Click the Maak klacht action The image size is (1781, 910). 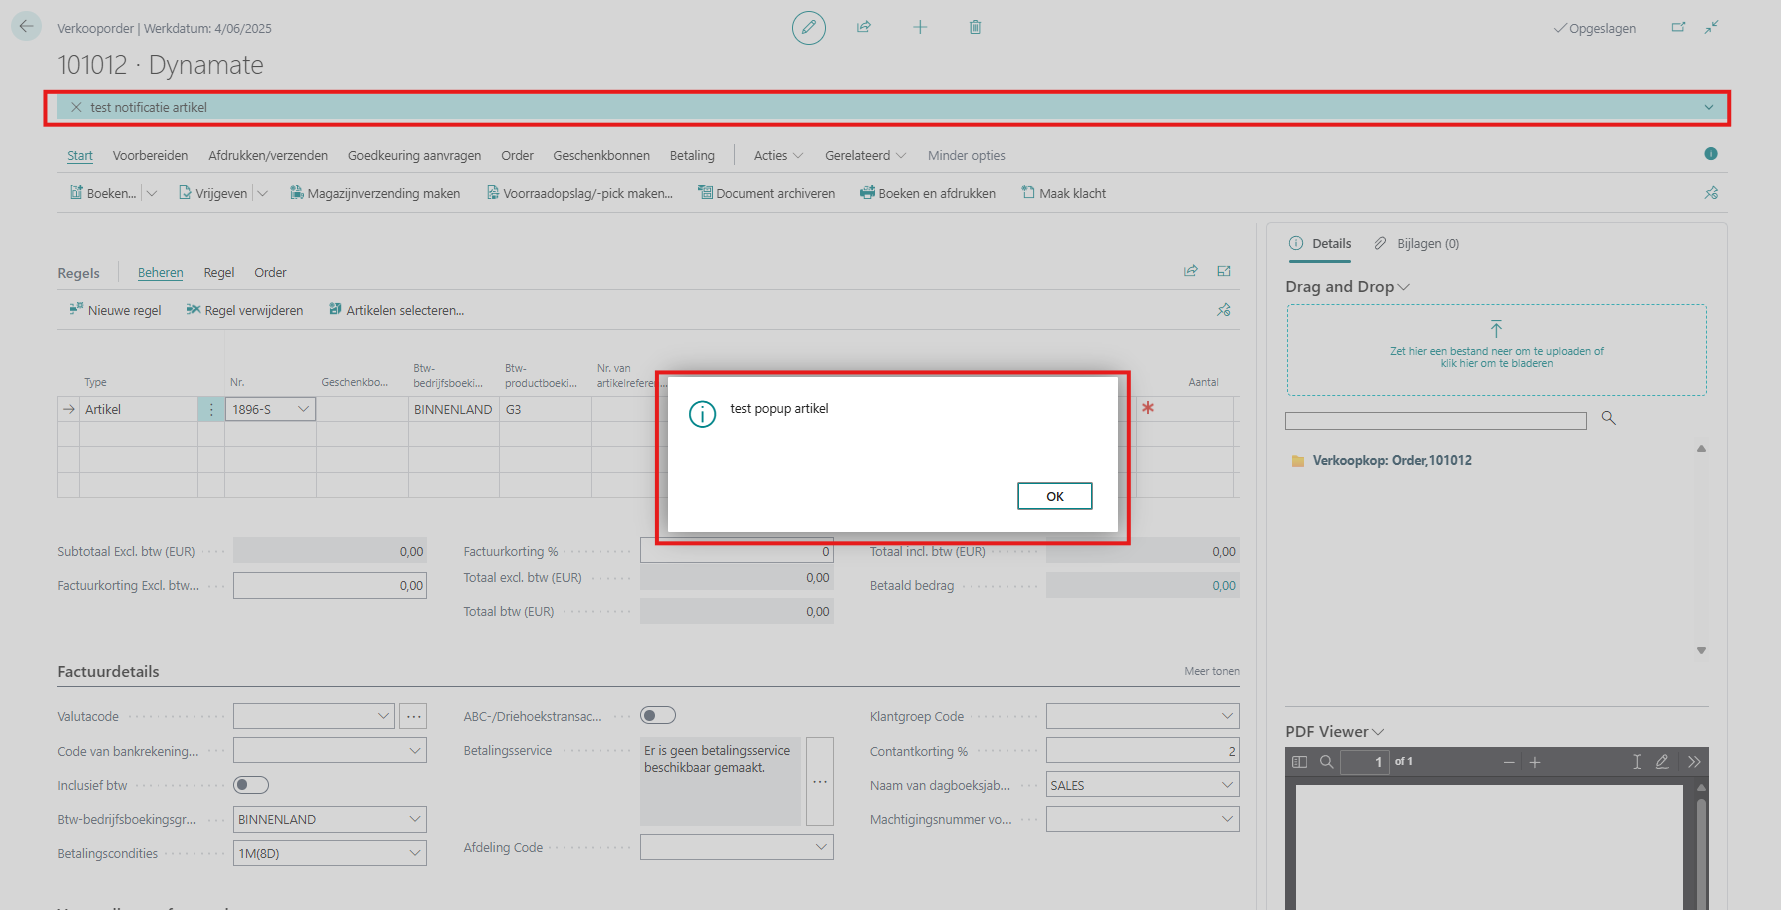click(1064, 193)
